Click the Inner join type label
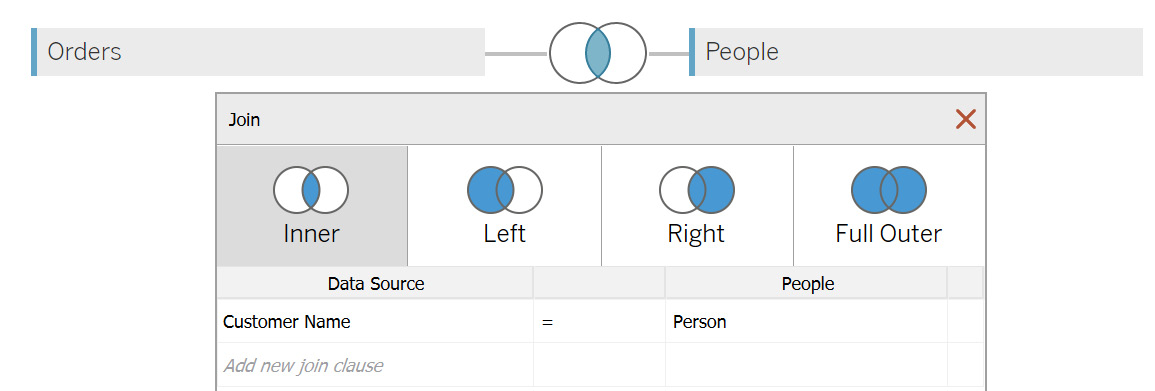Viewport: 1155px width, 391px height. pyautogui.click(x=311, y=234)
